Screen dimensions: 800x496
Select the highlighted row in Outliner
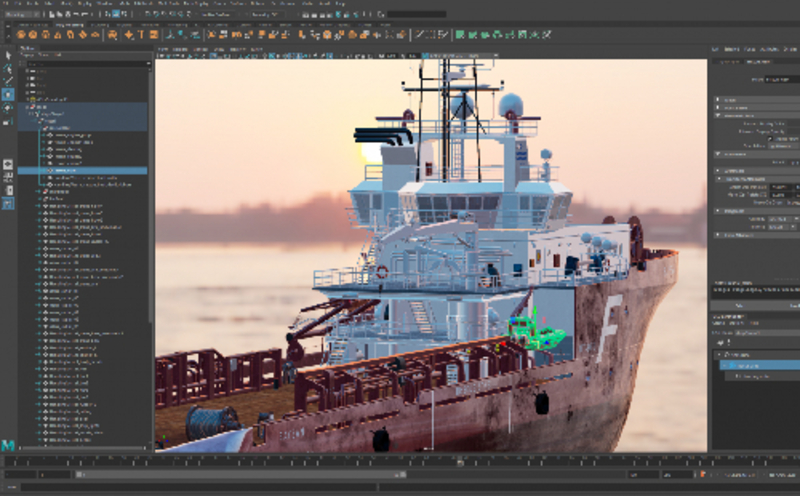click(83, 170)
